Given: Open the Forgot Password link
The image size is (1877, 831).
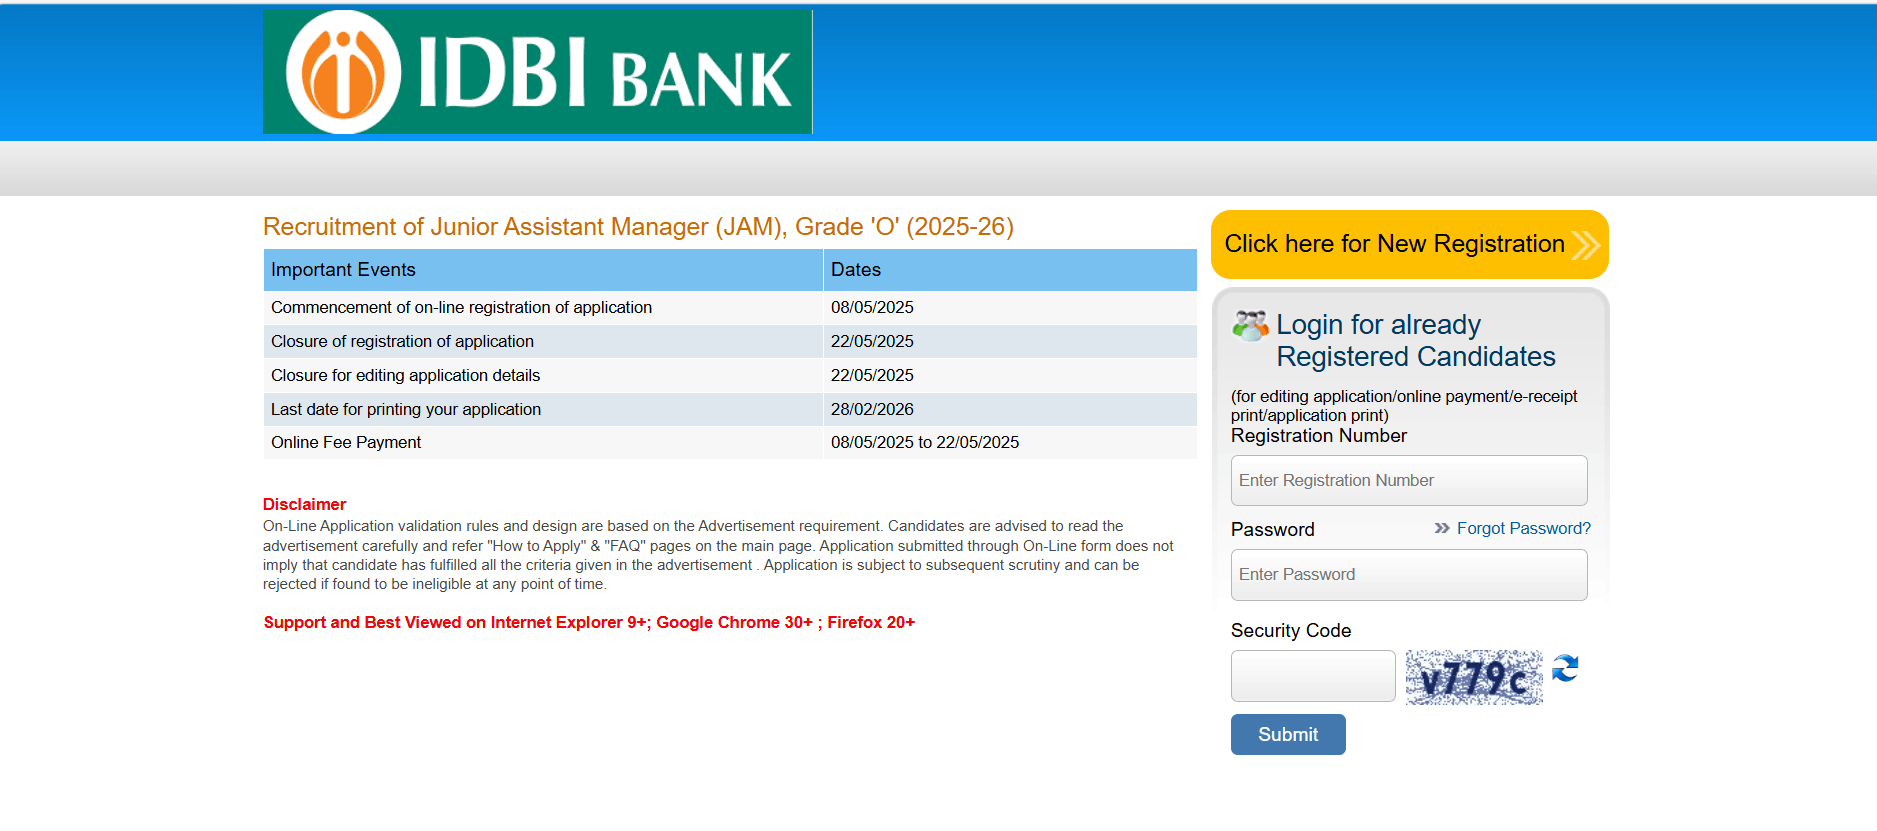Looking at the screenshot, I should tap(1523, 528).
